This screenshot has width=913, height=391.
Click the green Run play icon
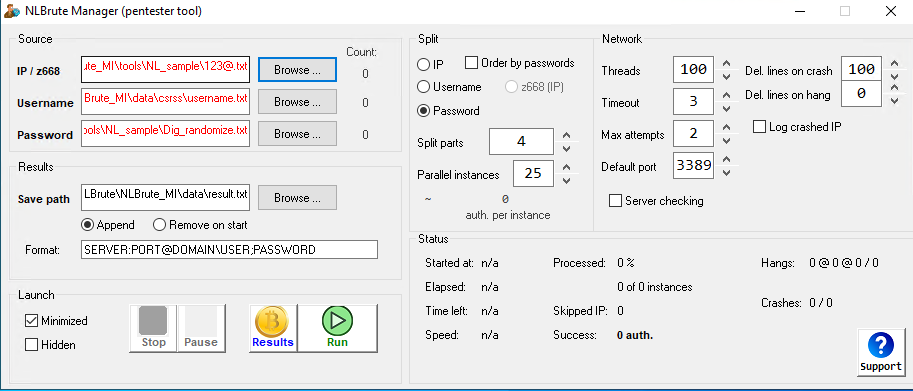337,320
